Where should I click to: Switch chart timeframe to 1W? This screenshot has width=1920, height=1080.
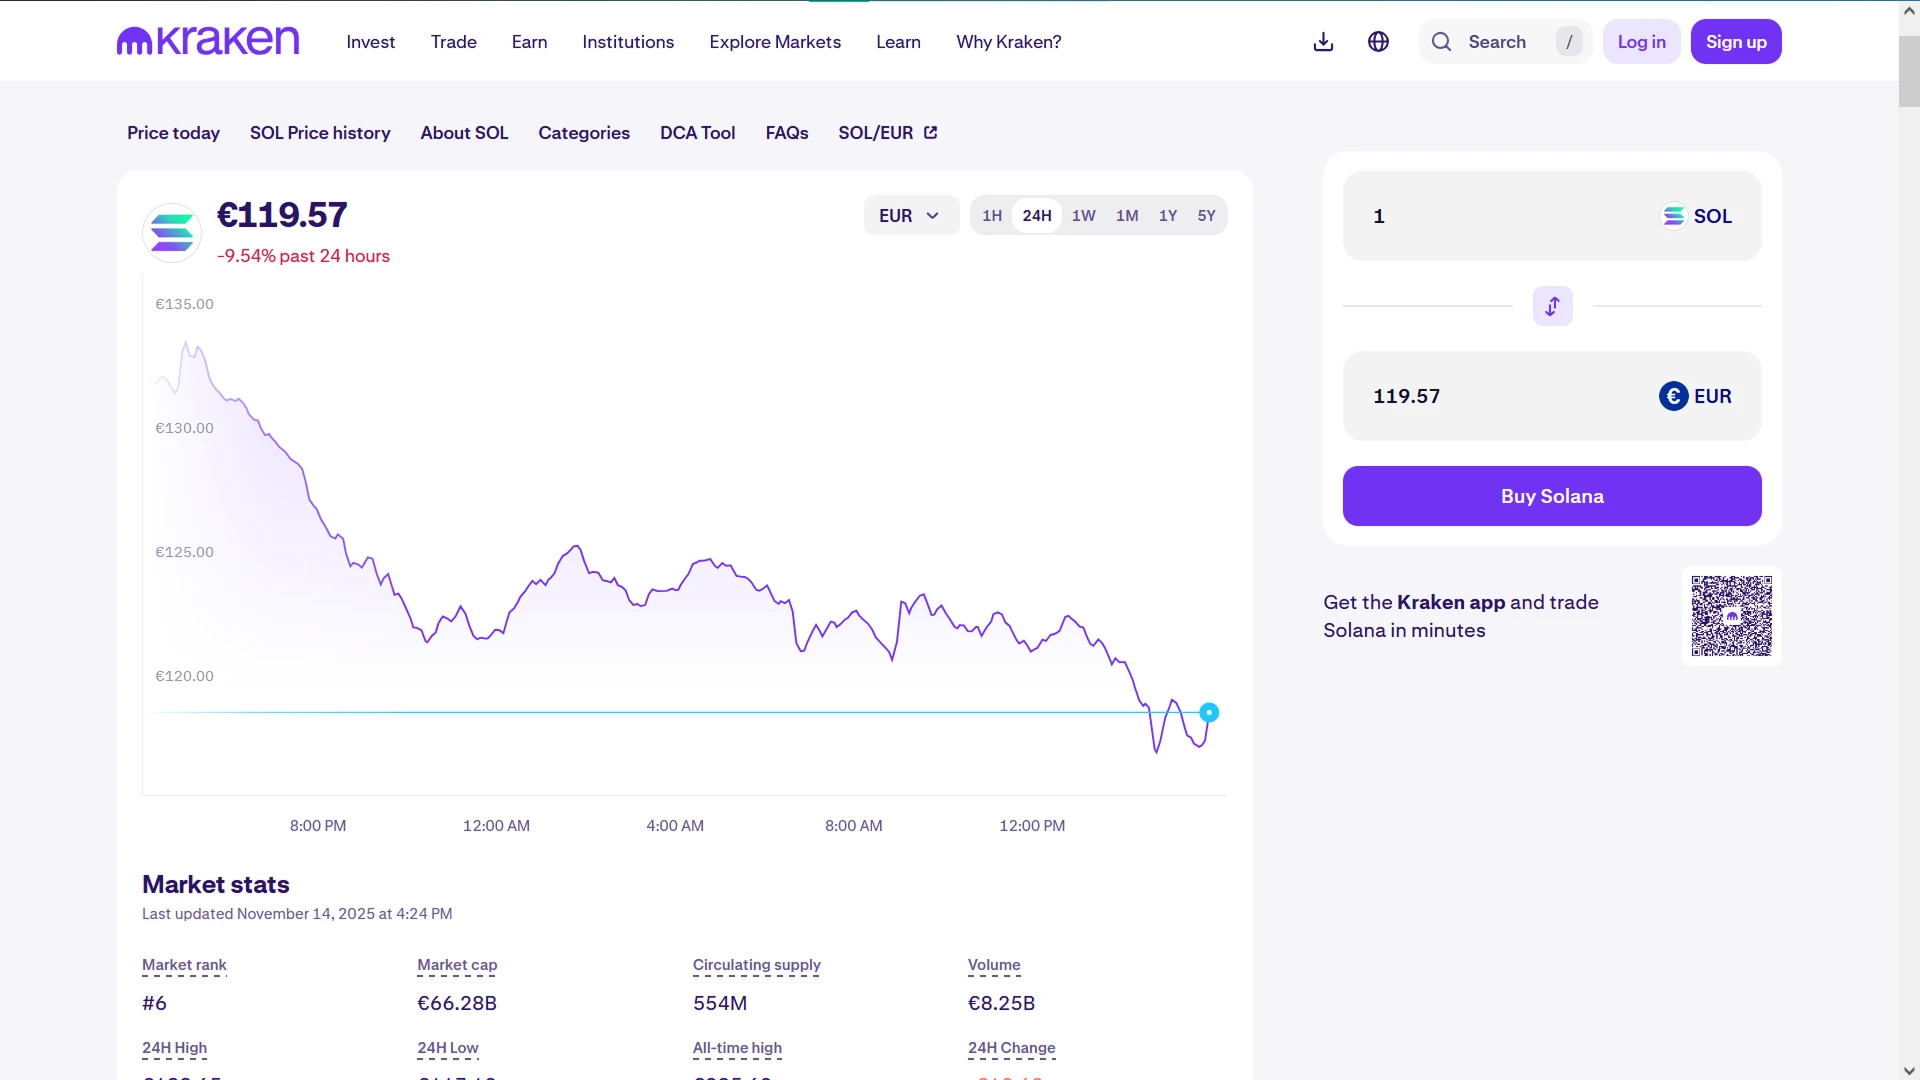tap(1083, 215)
